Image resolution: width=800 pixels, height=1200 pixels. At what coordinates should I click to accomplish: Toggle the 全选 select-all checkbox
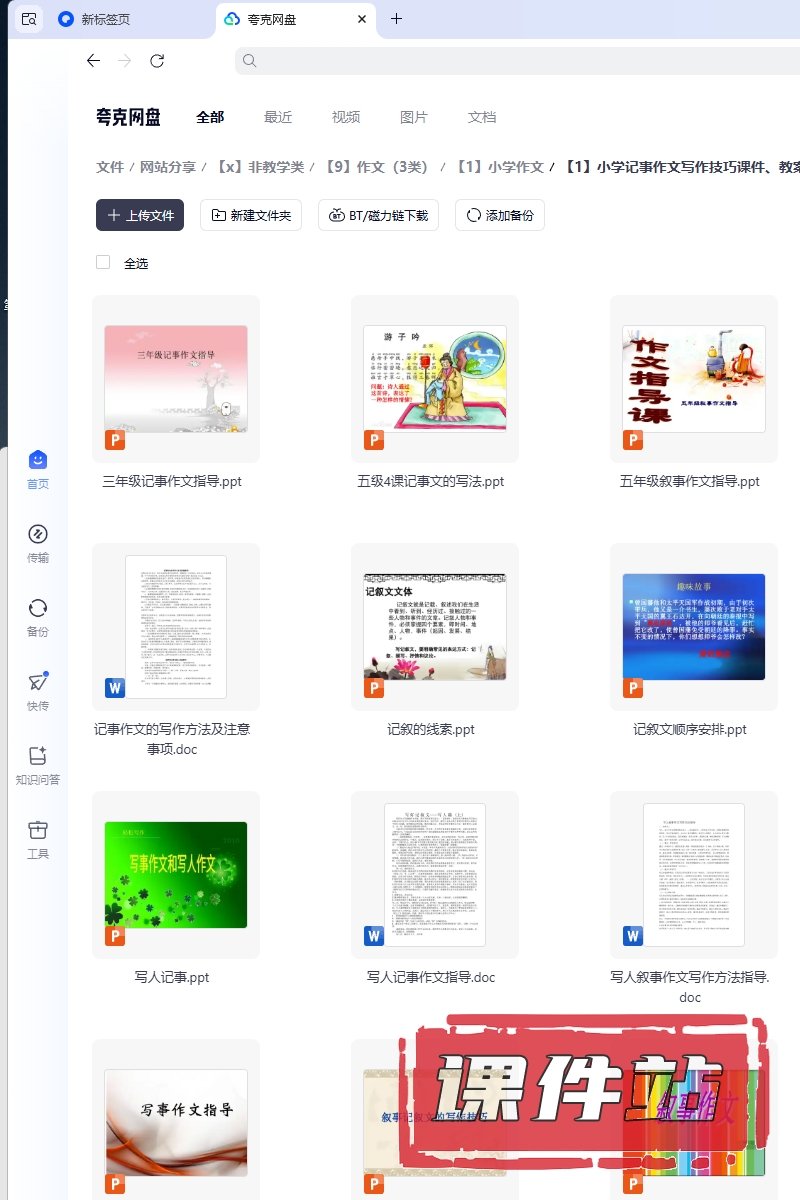pos(103,262)
